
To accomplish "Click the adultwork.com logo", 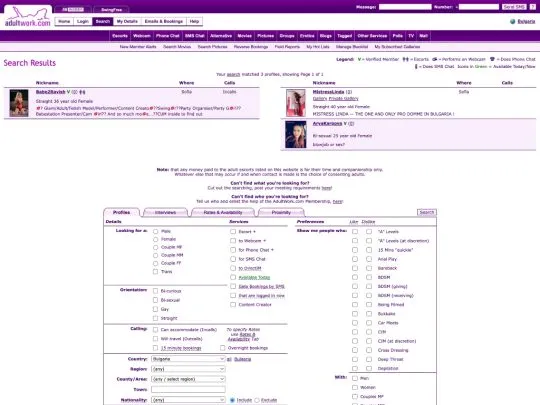I will [27, 17].
